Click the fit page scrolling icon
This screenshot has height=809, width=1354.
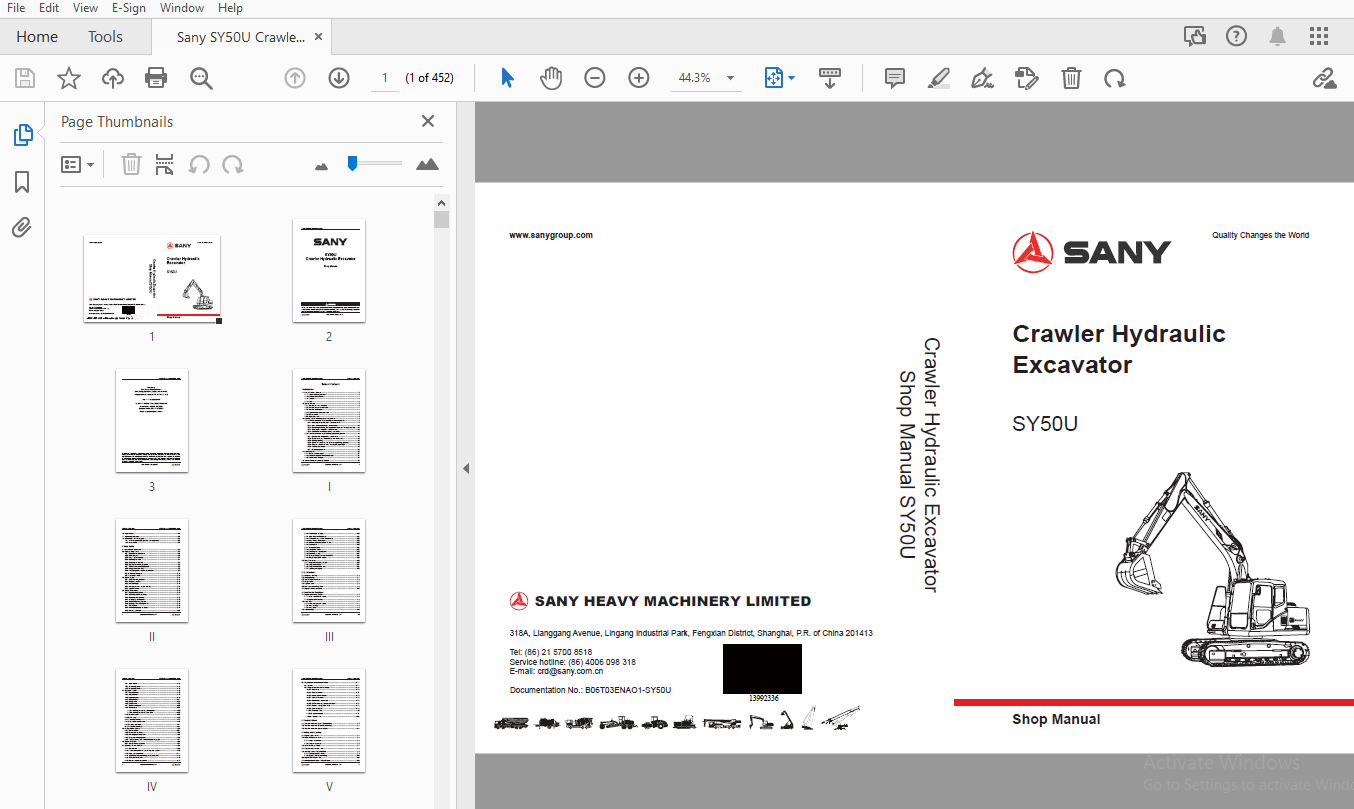pos(773,78)
